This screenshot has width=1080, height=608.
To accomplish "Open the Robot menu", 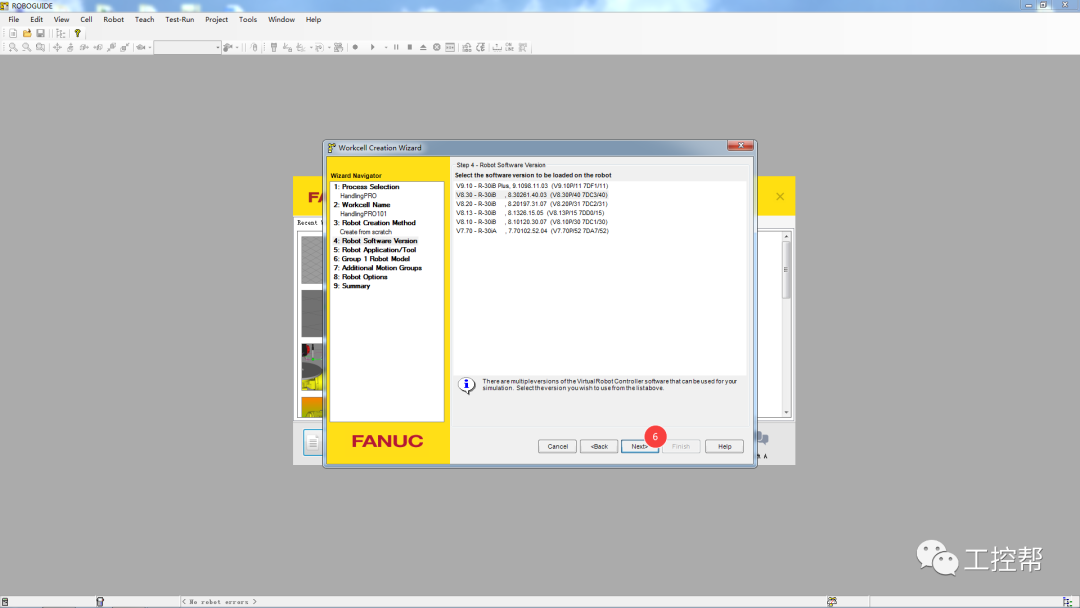I will [x=114, y=19].
